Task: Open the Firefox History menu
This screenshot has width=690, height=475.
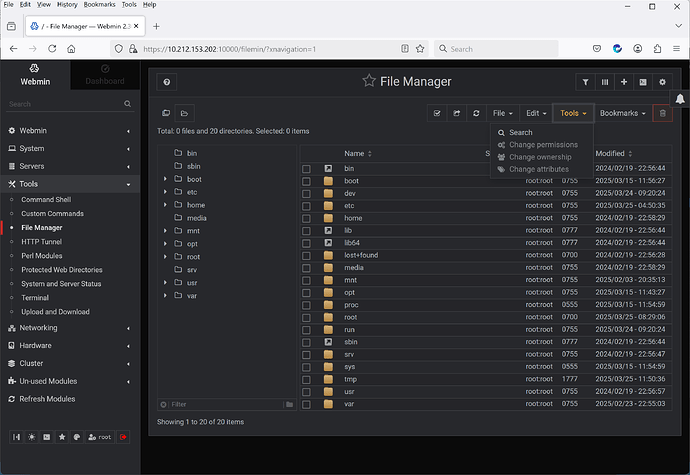Action: [67, 4]
